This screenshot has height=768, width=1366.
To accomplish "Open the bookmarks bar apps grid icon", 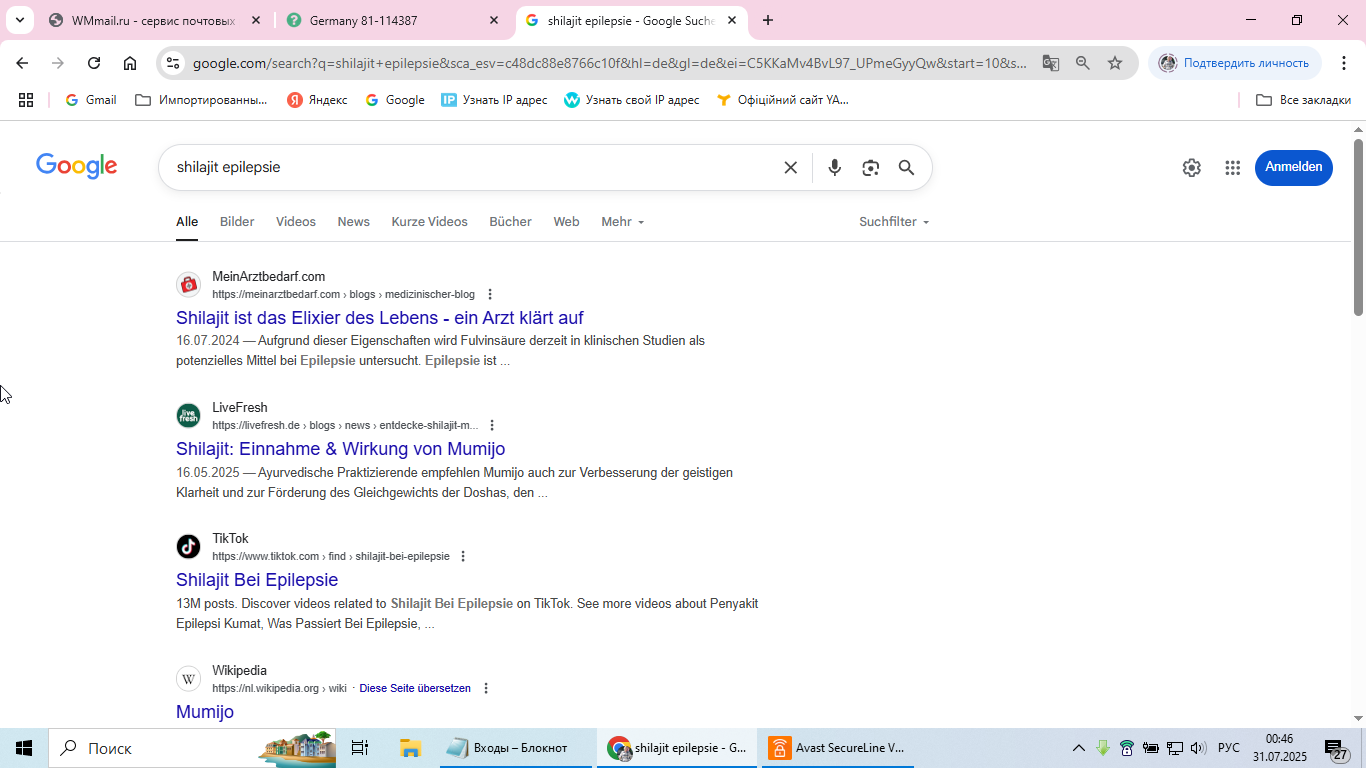I will coord(26,100).
